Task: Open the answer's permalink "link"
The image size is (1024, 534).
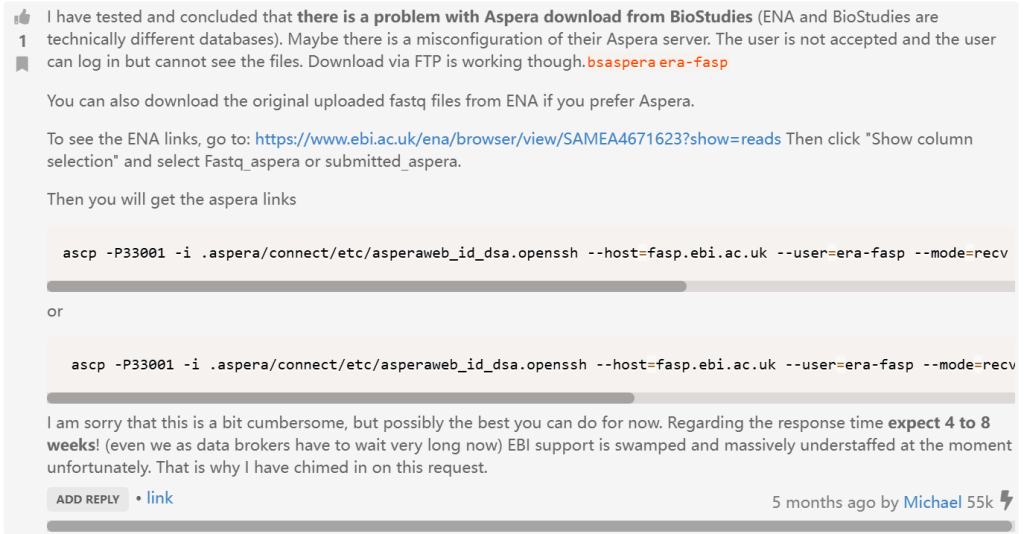Action: pos(160,498)
